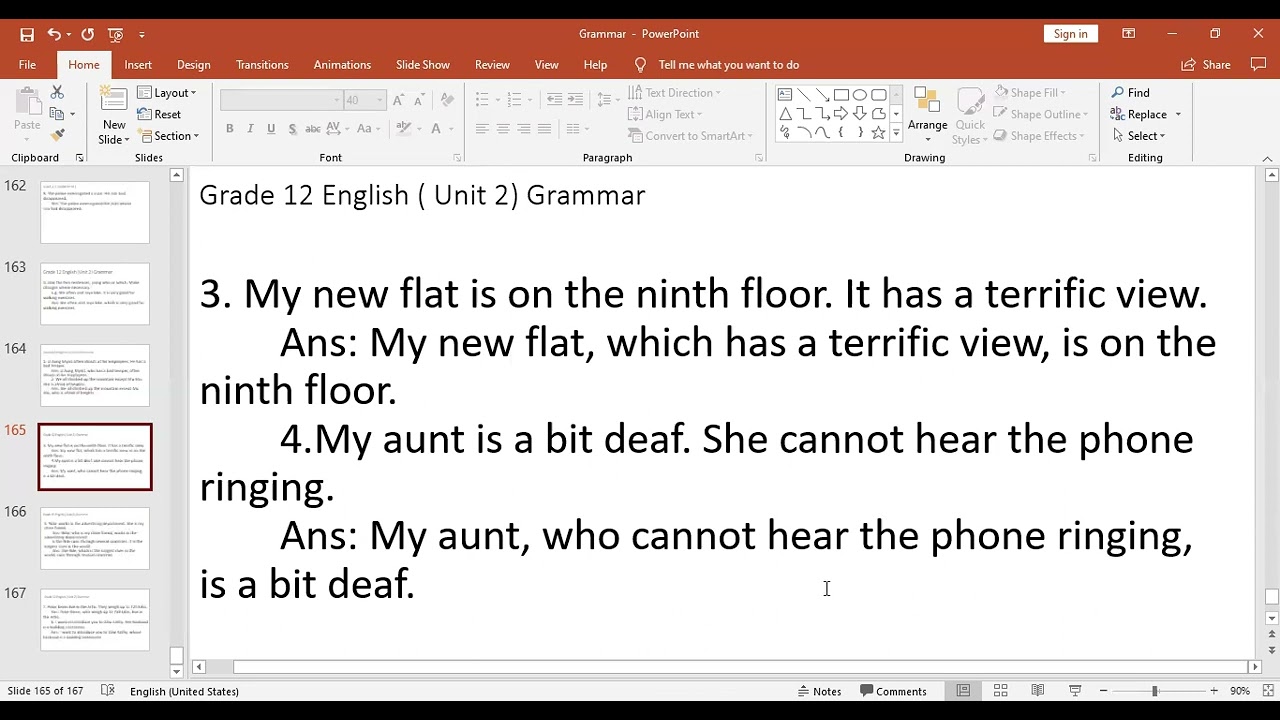
Task: Select the Isosceles Triangle shape
Action: coord(786,114)
